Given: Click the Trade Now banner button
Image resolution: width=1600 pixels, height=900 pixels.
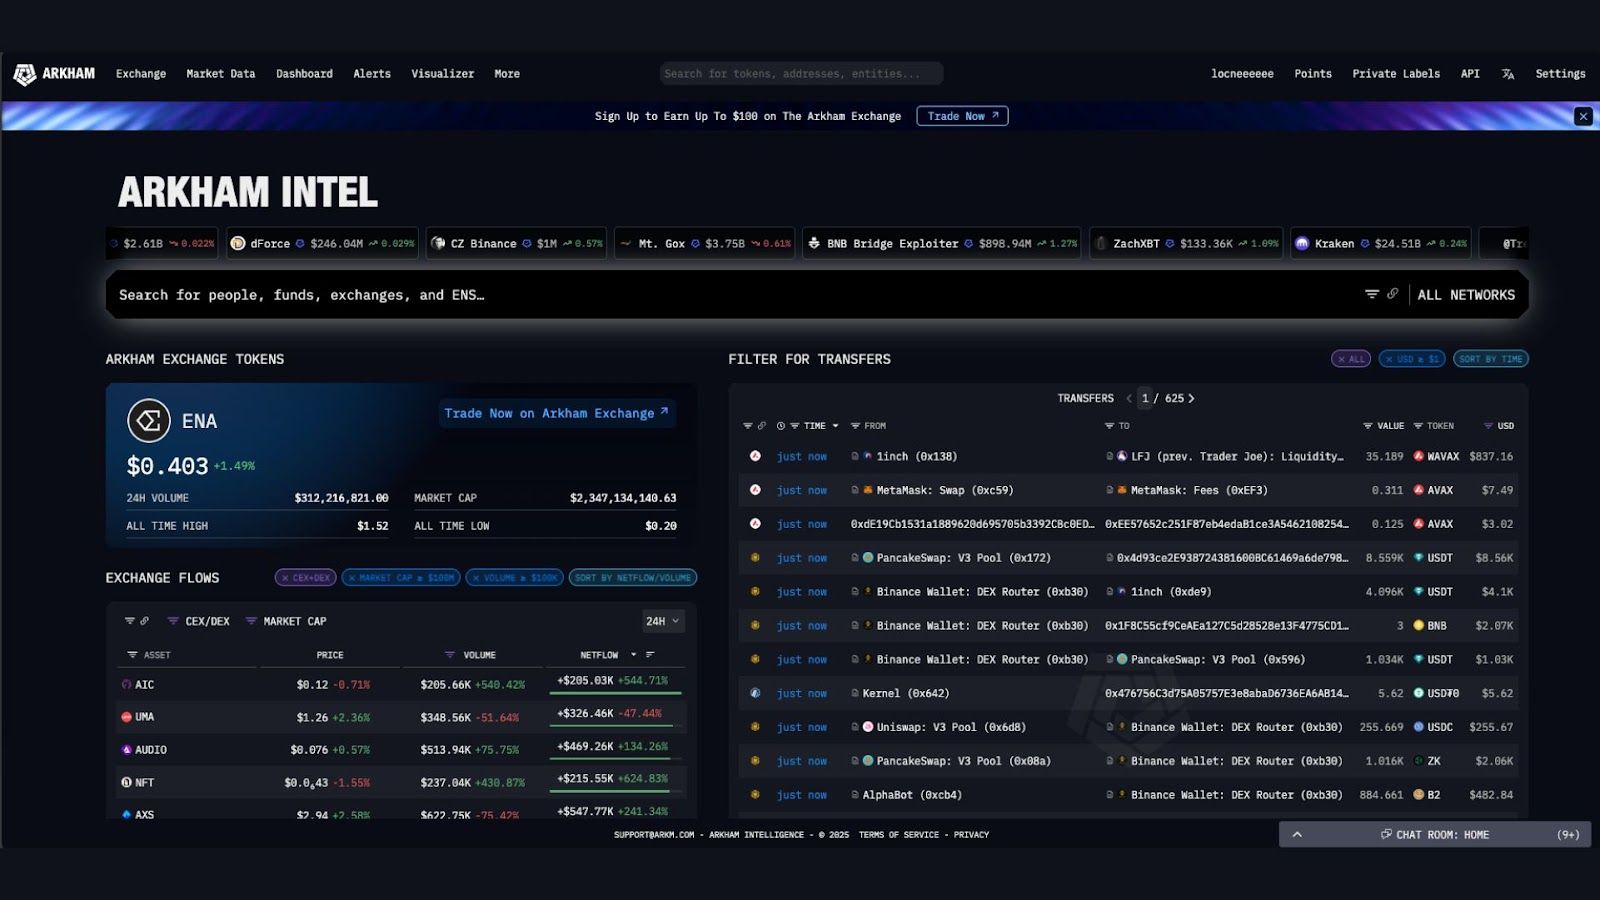Looking at the screenshot, I should (962, 116).
